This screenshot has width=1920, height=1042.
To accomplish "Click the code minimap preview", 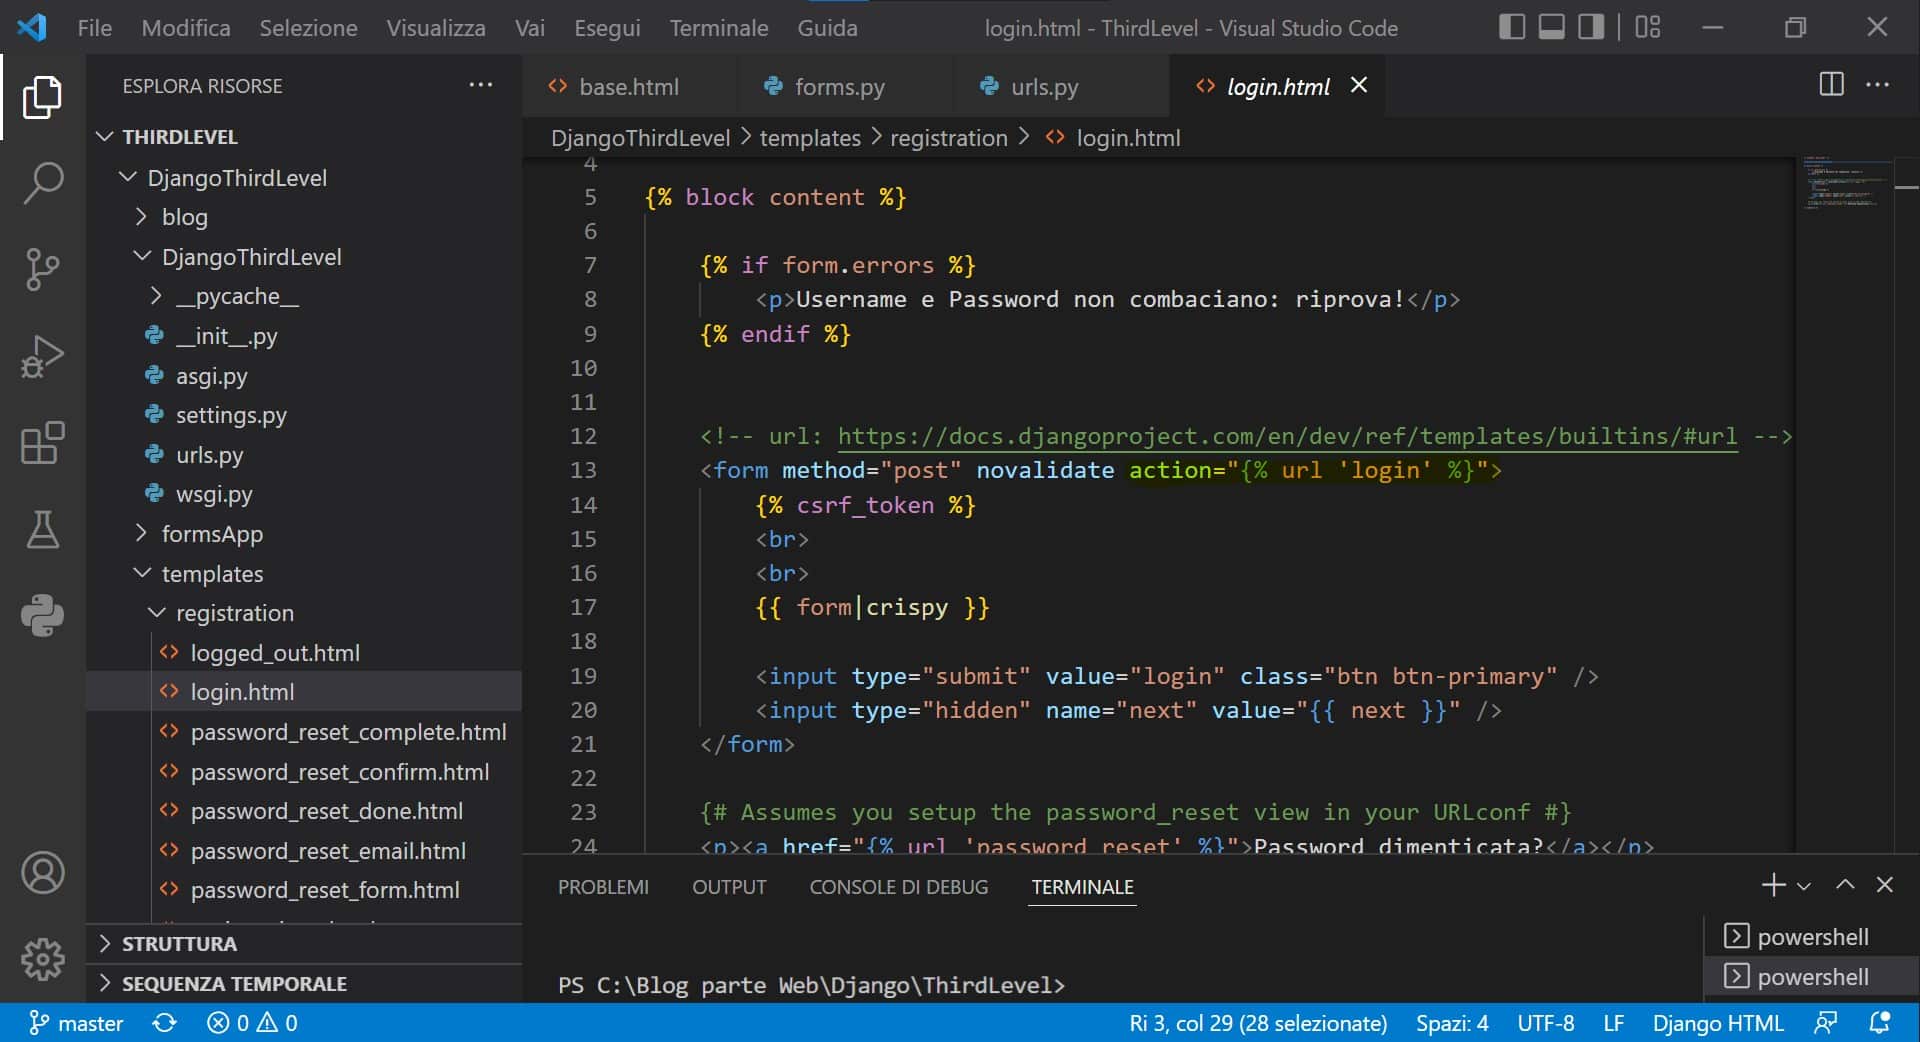I will click(x=1844, y=183).
